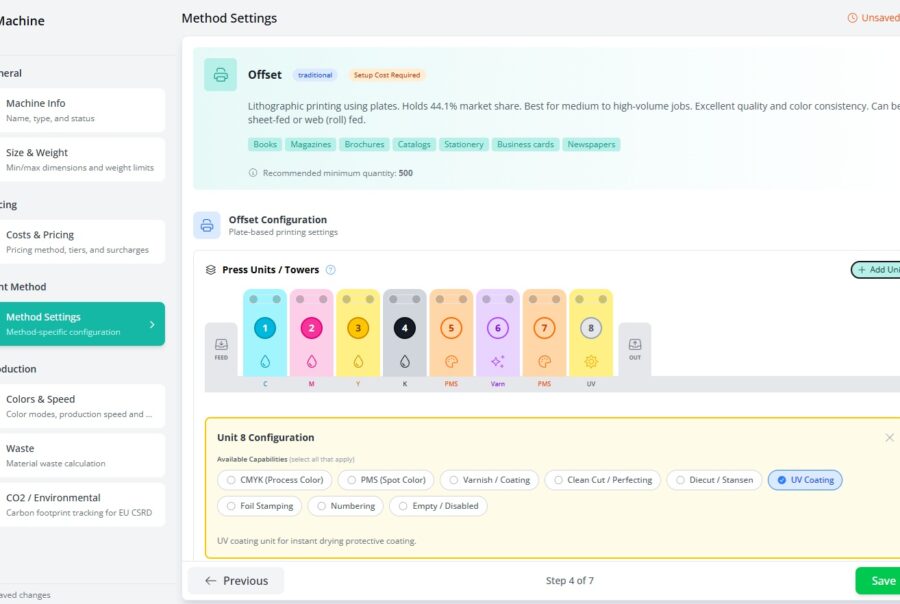Click the Varnish sparkle icon on unit 6
The height and width of the screenshot is (604, 900).
[497, 357]
